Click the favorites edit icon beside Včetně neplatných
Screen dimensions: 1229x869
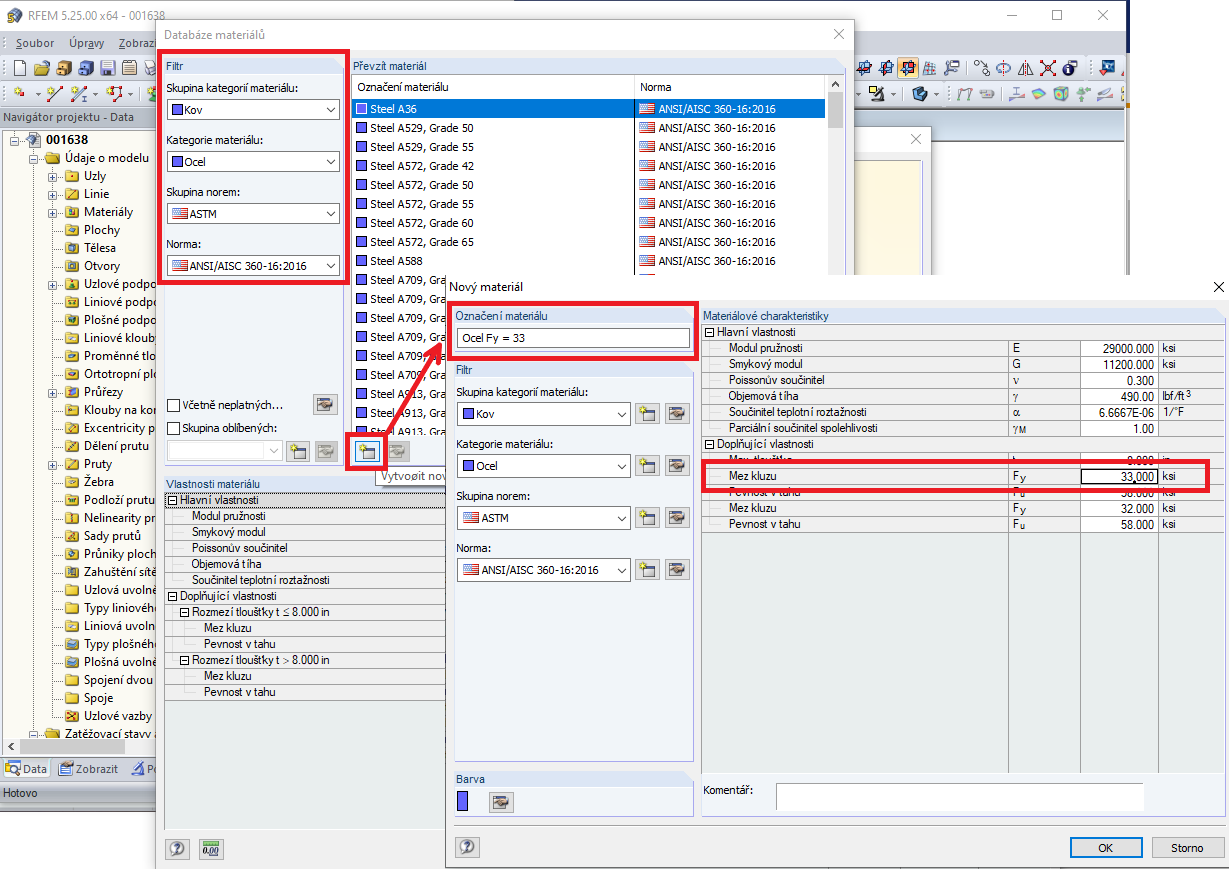[x=325, y=405]
